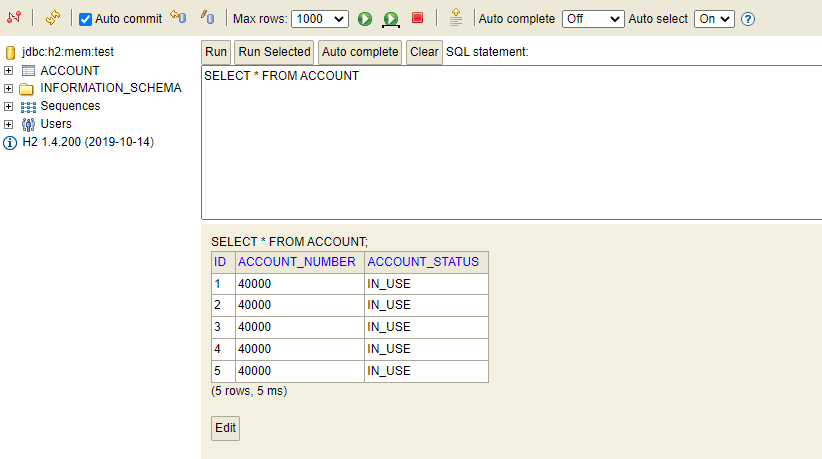Screen dimensions: 822x459
Task: Open the Auto select On dropdown
Action: tap(714, 19)
